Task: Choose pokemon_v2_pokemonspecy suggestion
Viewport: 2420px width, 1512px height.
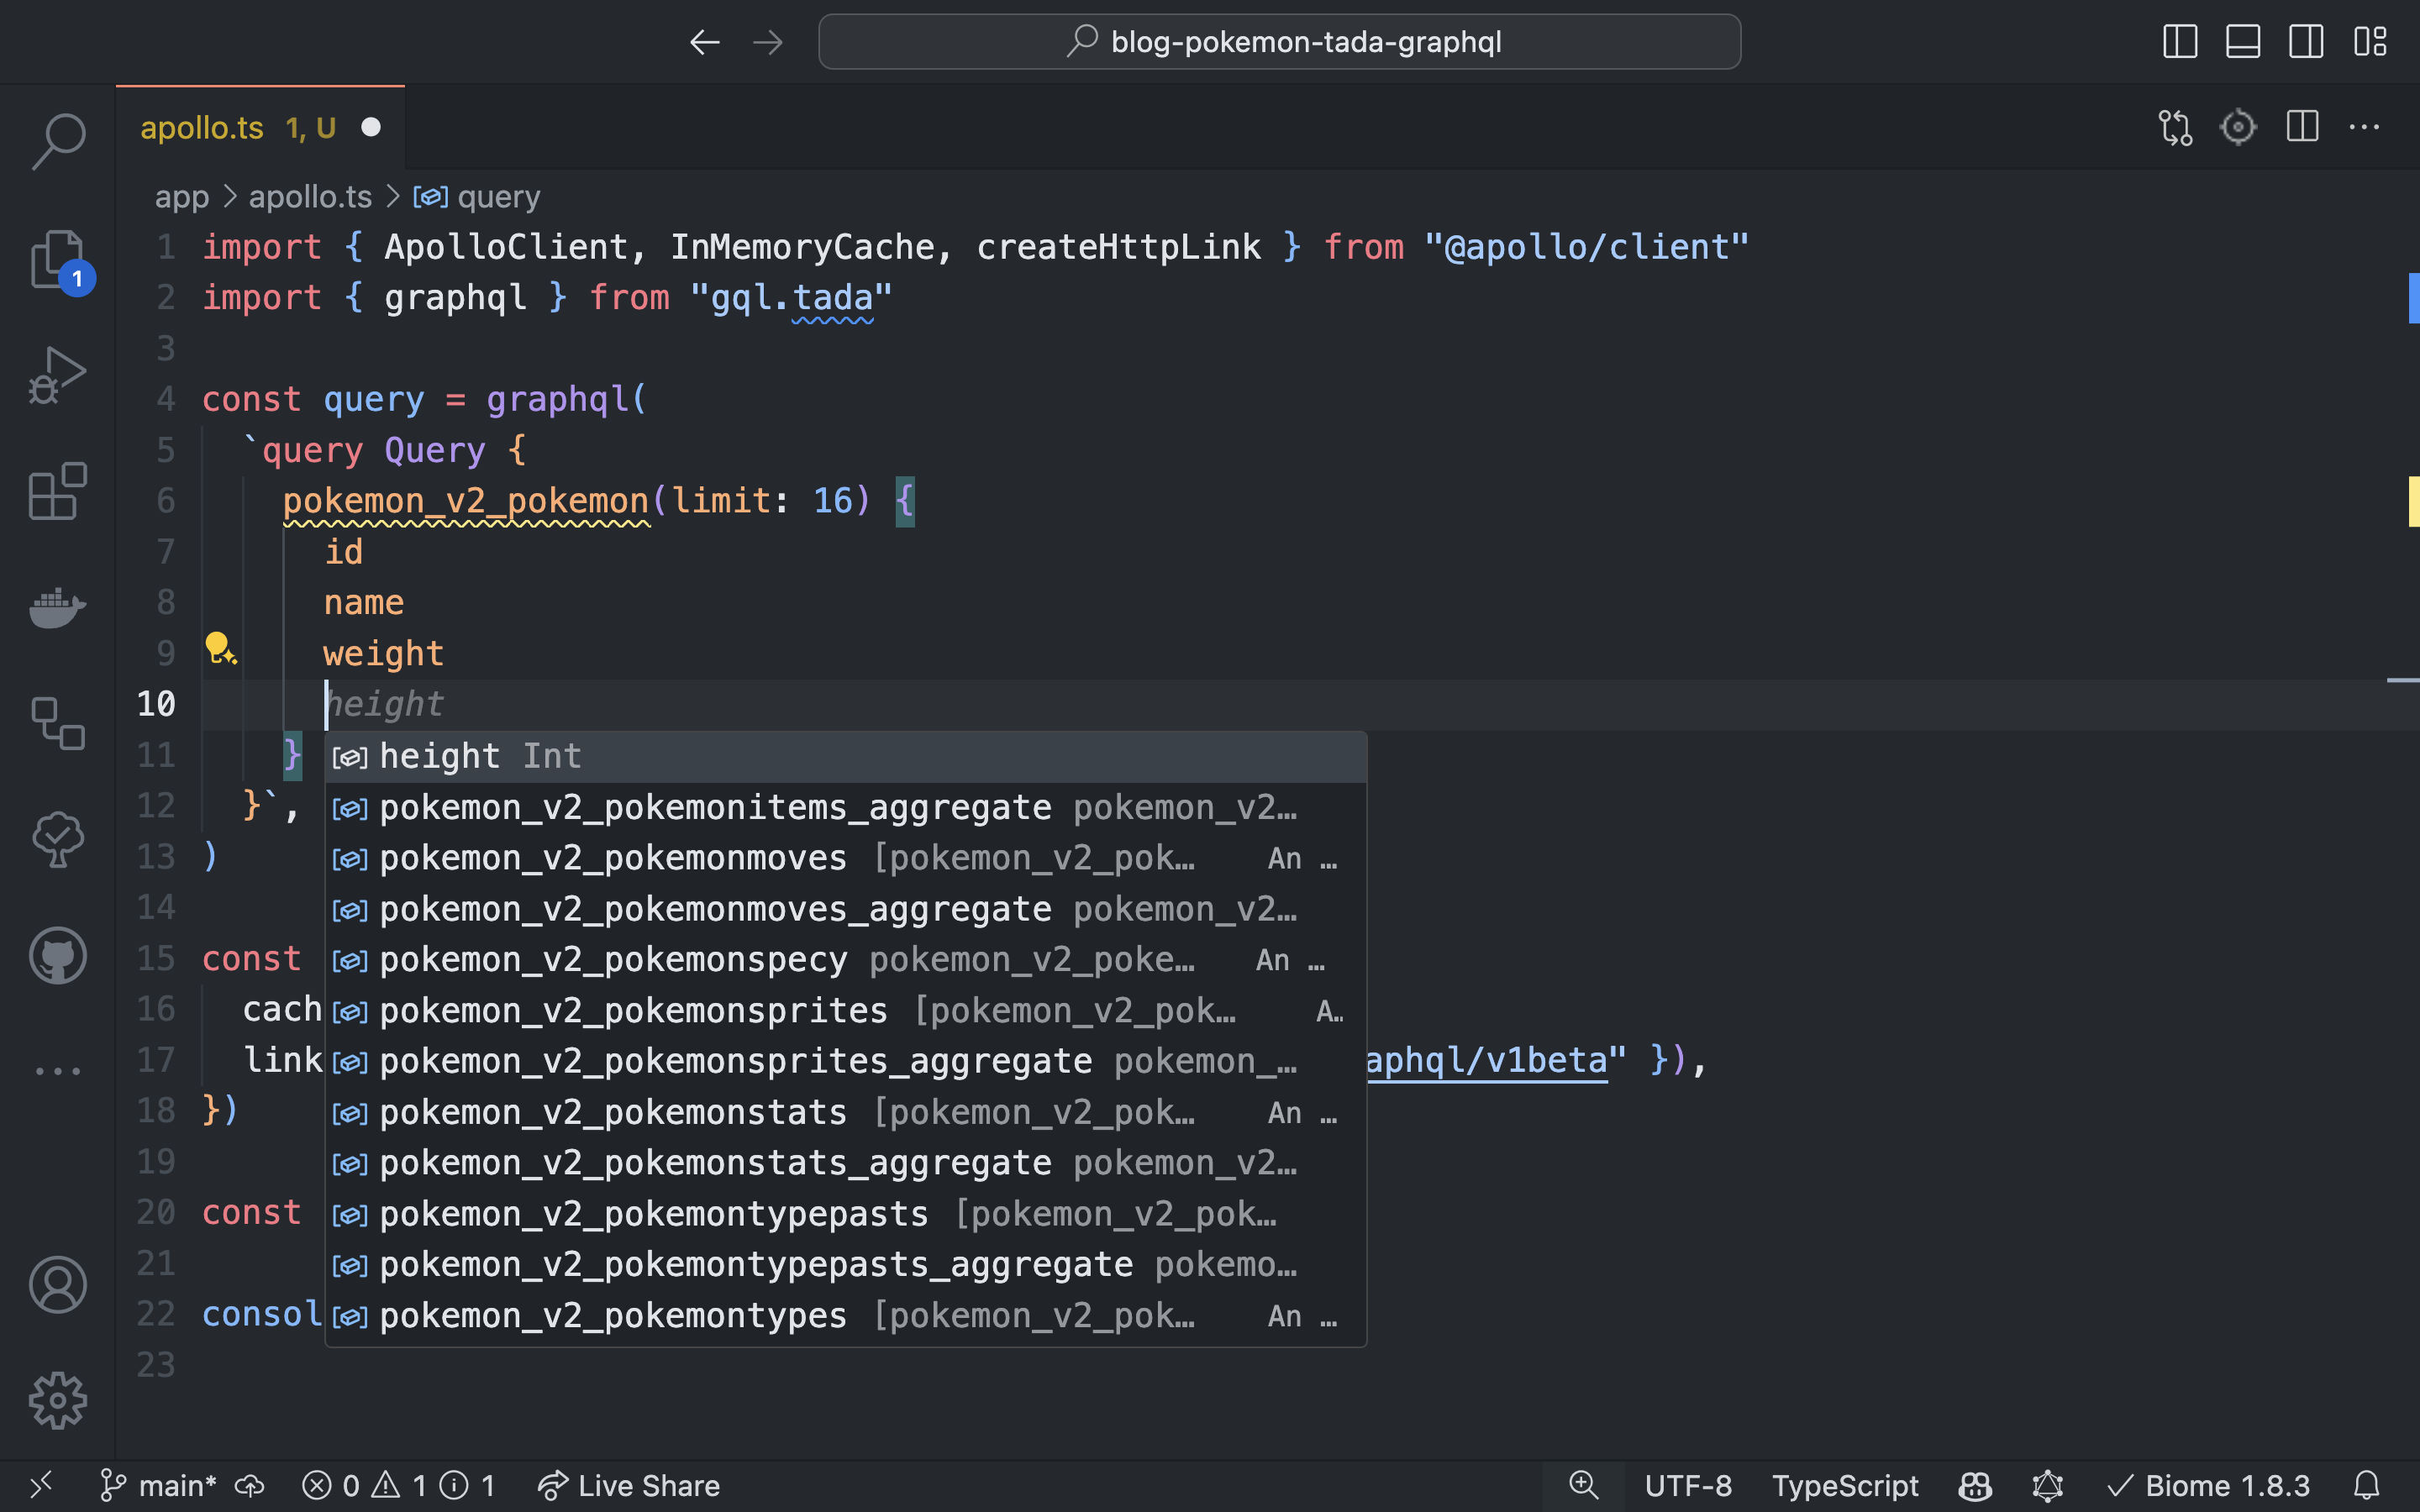Action: pos(845,960)
